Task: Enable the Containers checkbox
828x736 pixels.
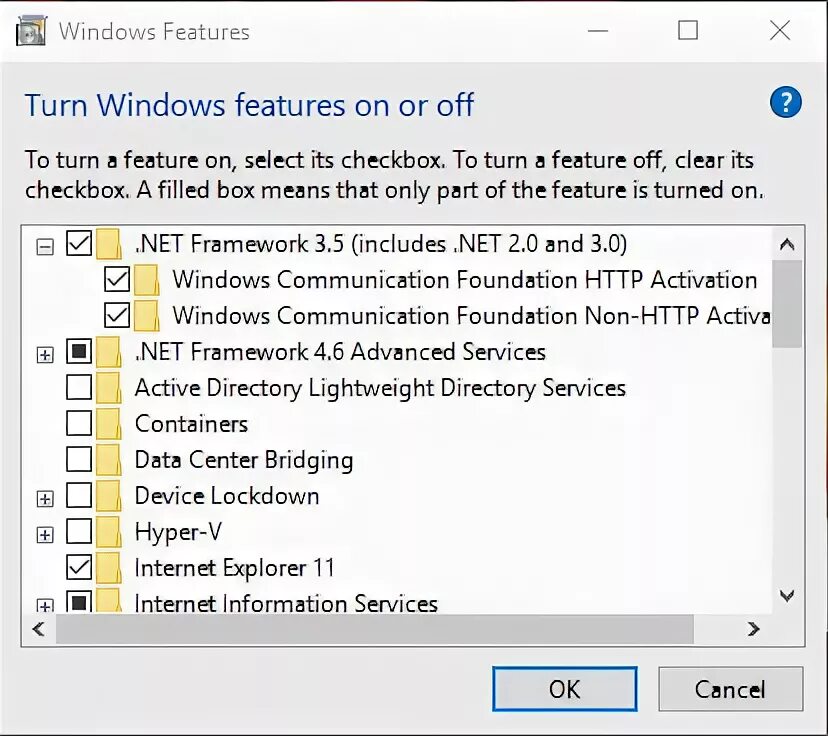Action: 78,424
